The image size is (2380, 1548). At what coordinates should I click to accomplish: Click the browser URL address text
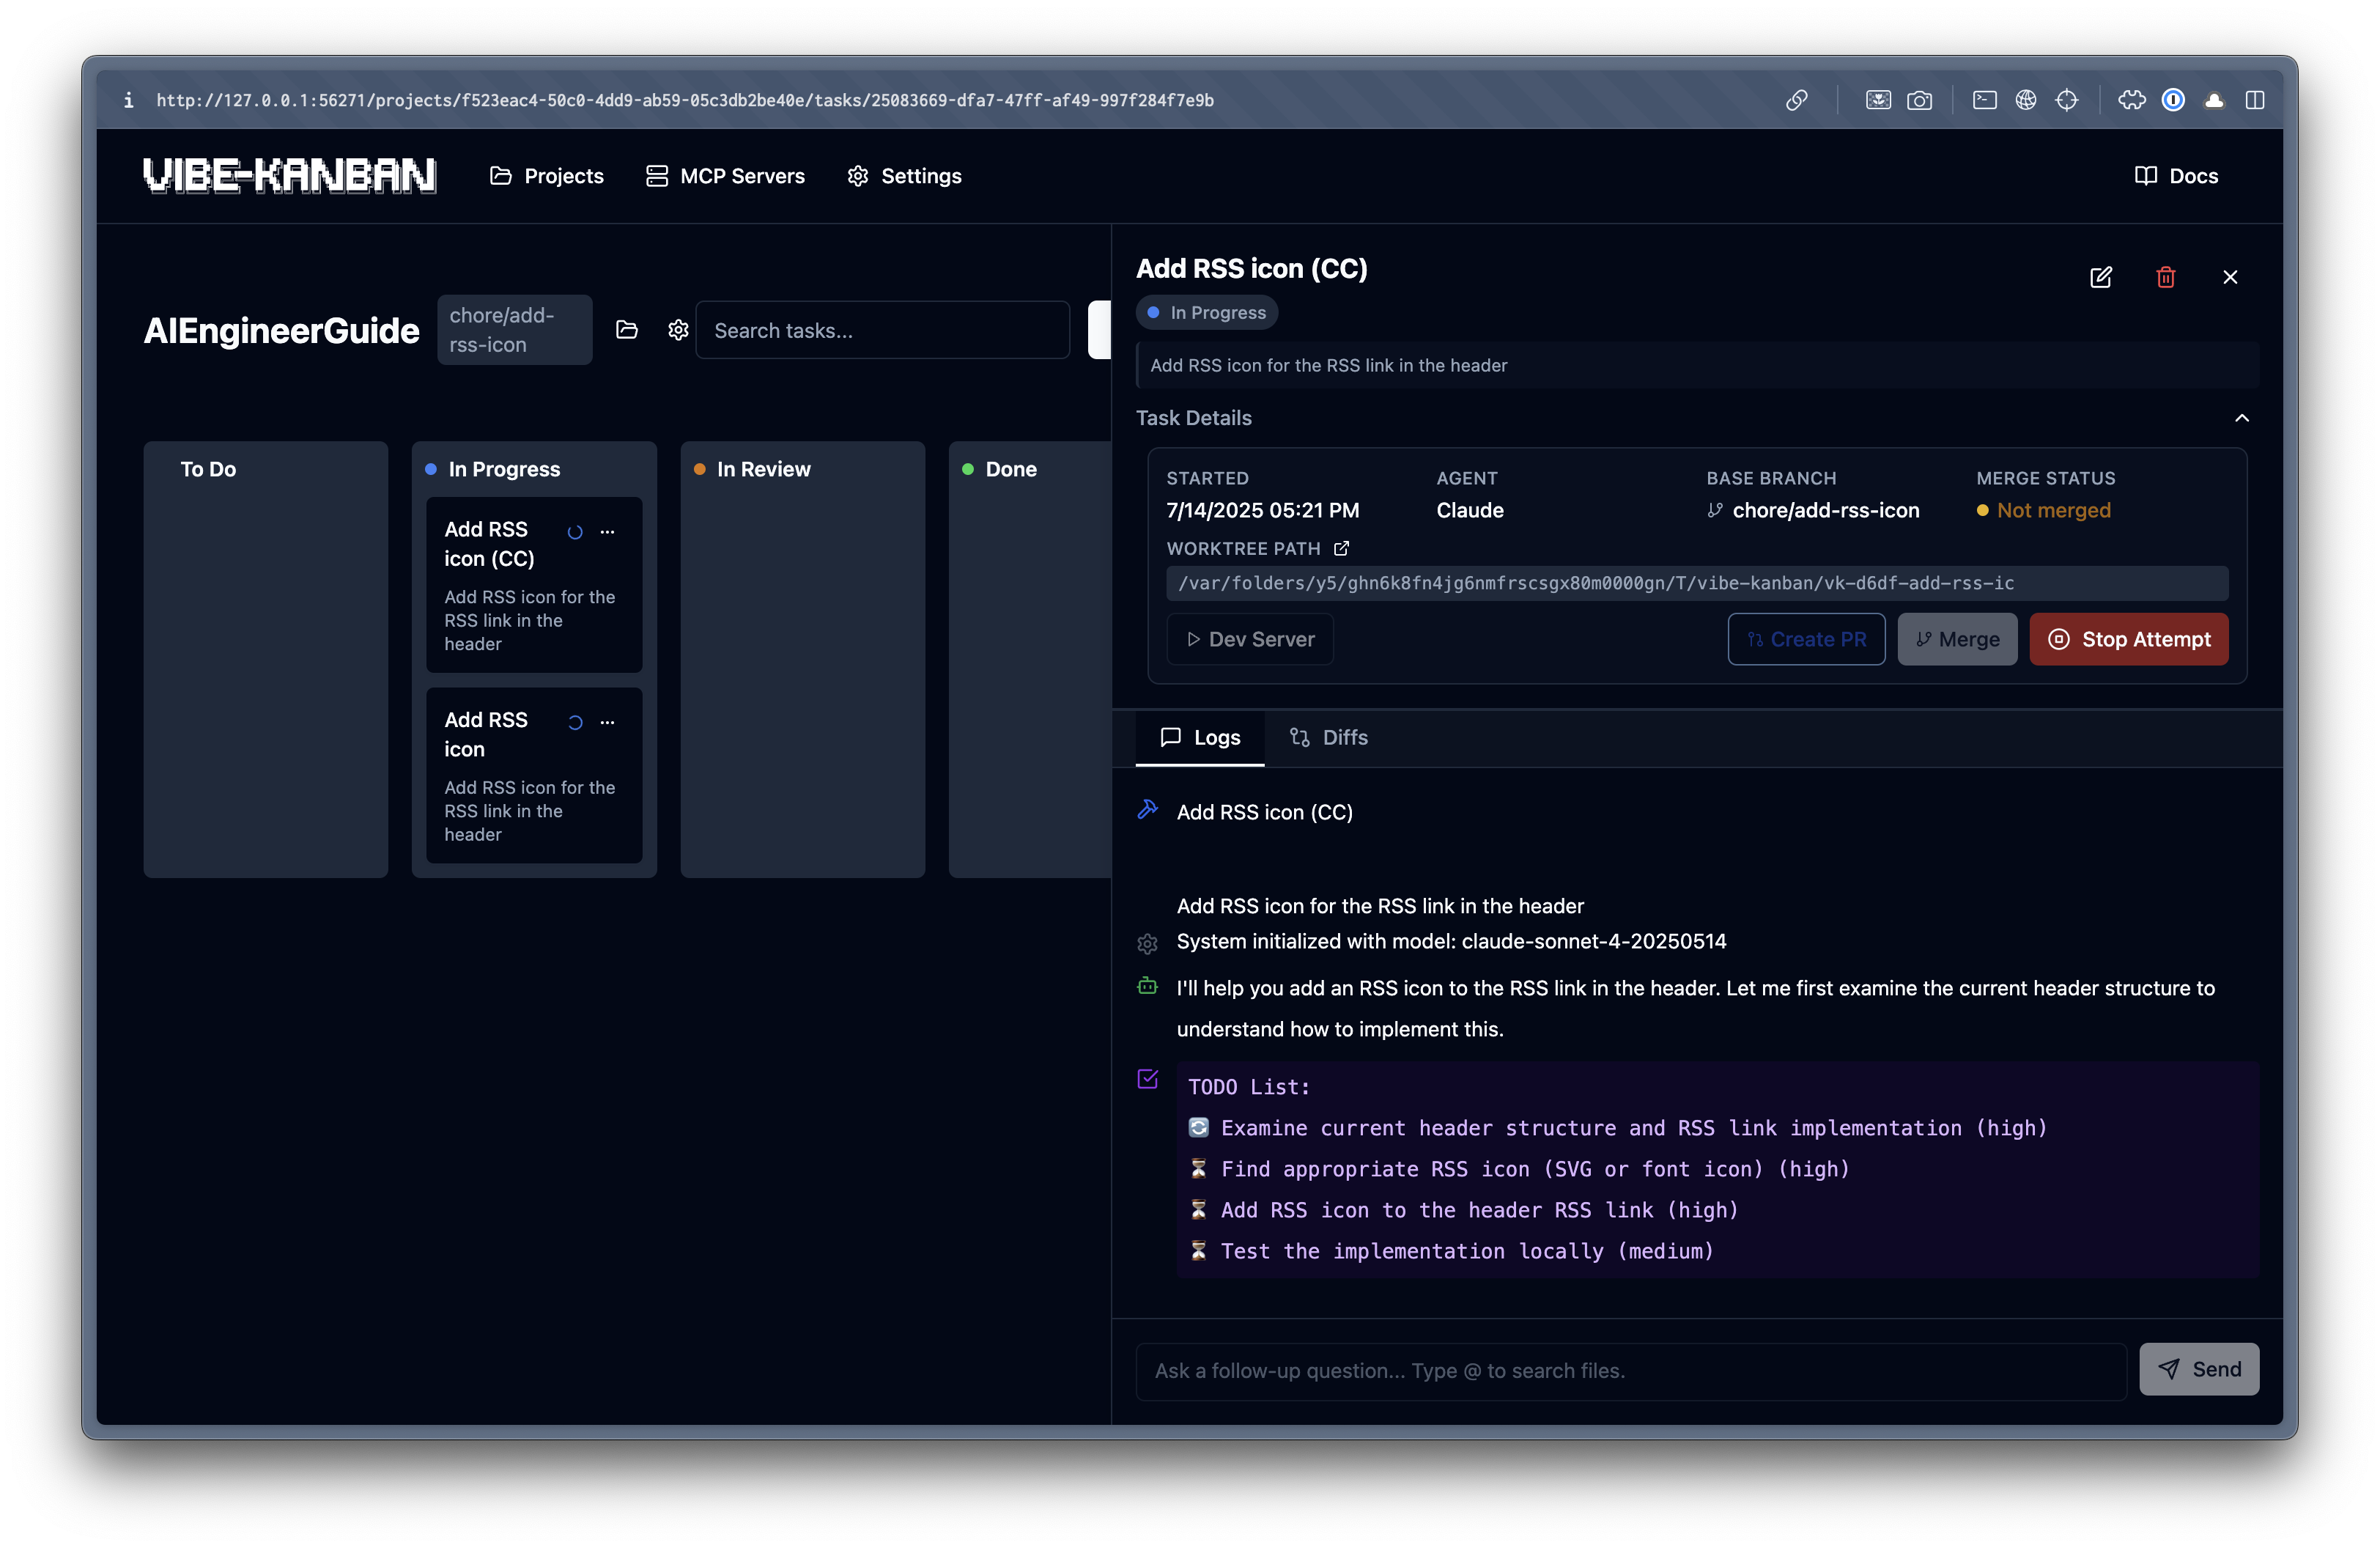pos(685,100)
